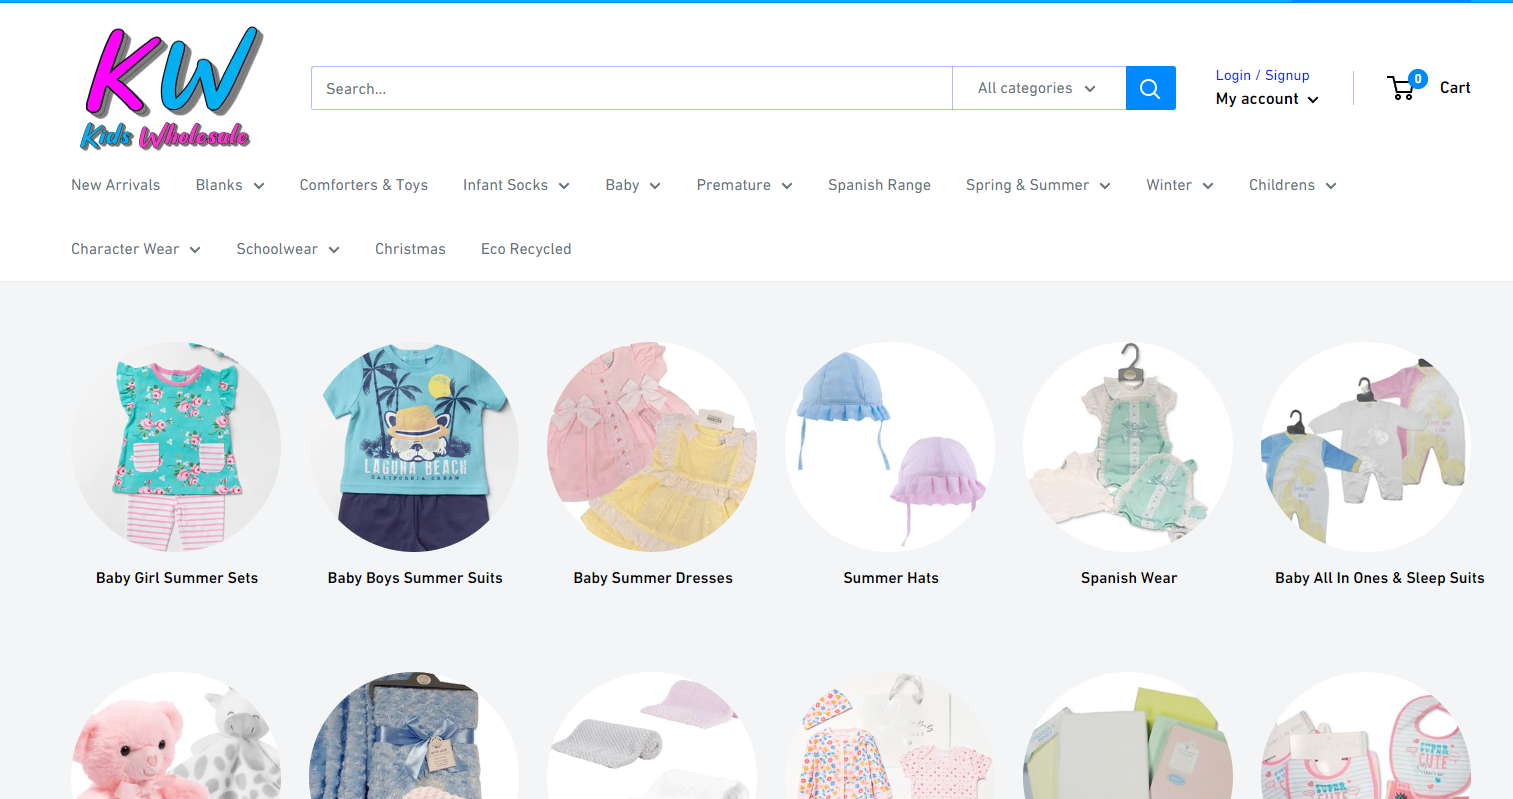Image resolution: width=1513 pixels, height=799 pixels.
Task: Expand the Spring & Summer menu
Action: pyautogui.click(x=1038, y=185)
